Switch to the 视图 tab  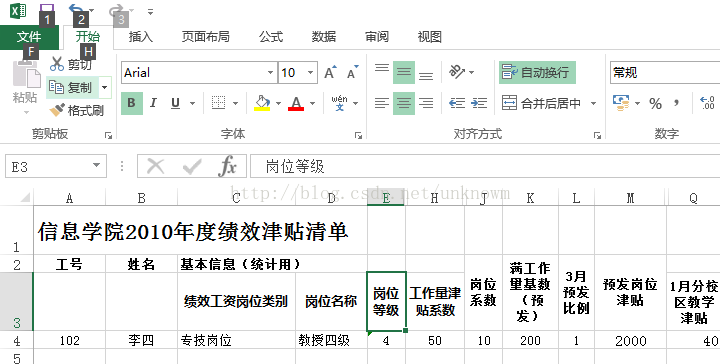[x=430, y=37]
